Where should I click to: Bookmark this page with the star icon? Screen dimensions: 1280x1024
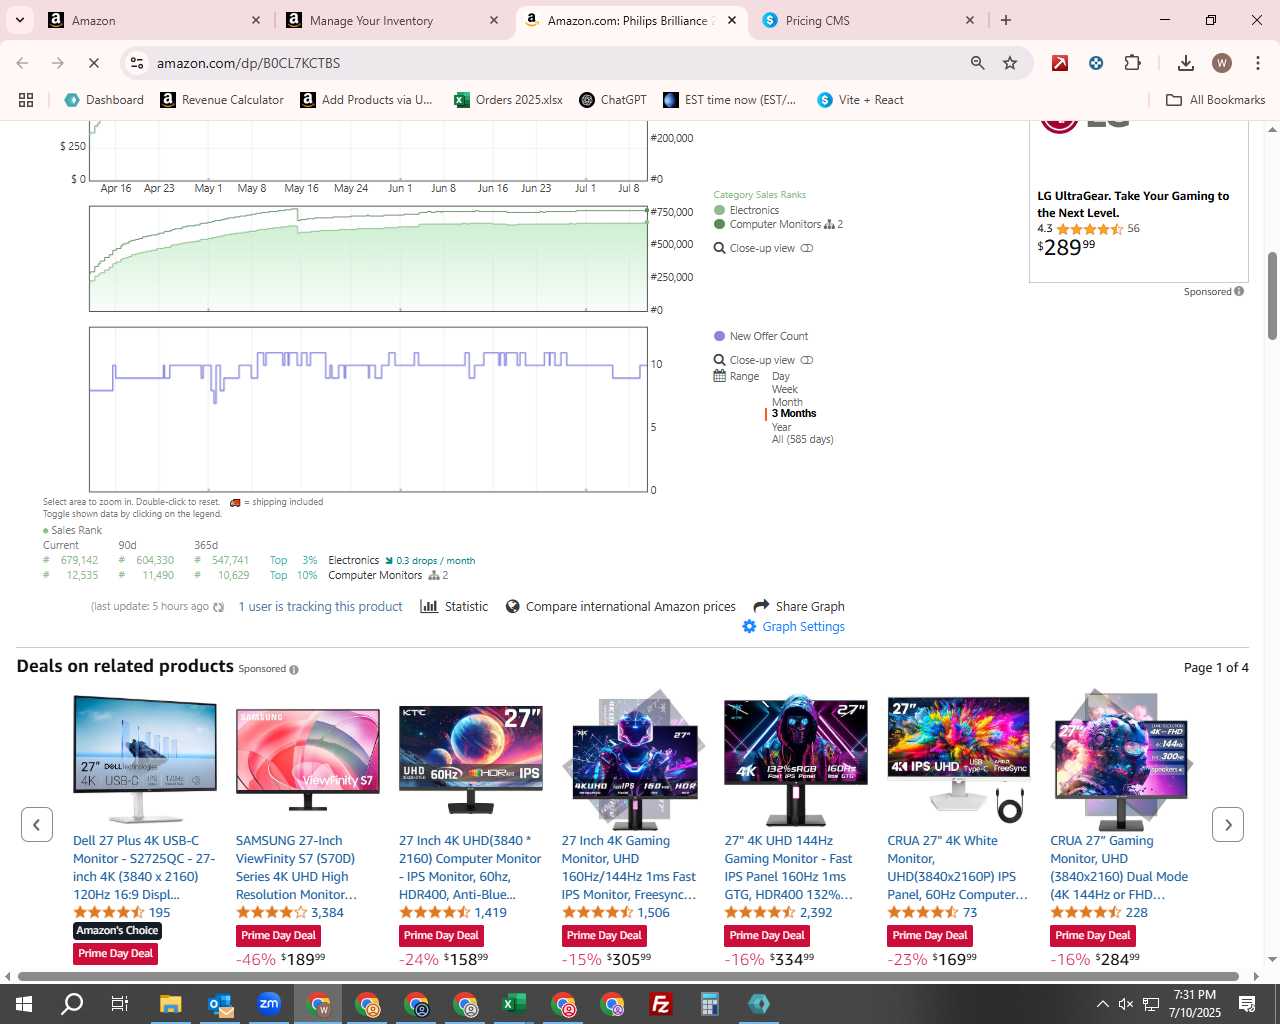point(1010,63)
